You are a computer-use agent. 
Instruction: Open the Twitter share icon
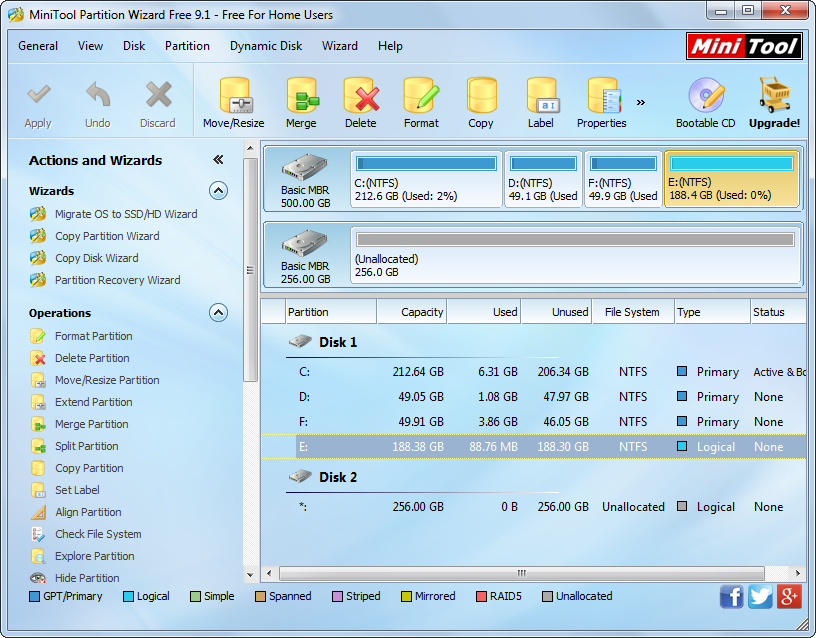[760, 596]
